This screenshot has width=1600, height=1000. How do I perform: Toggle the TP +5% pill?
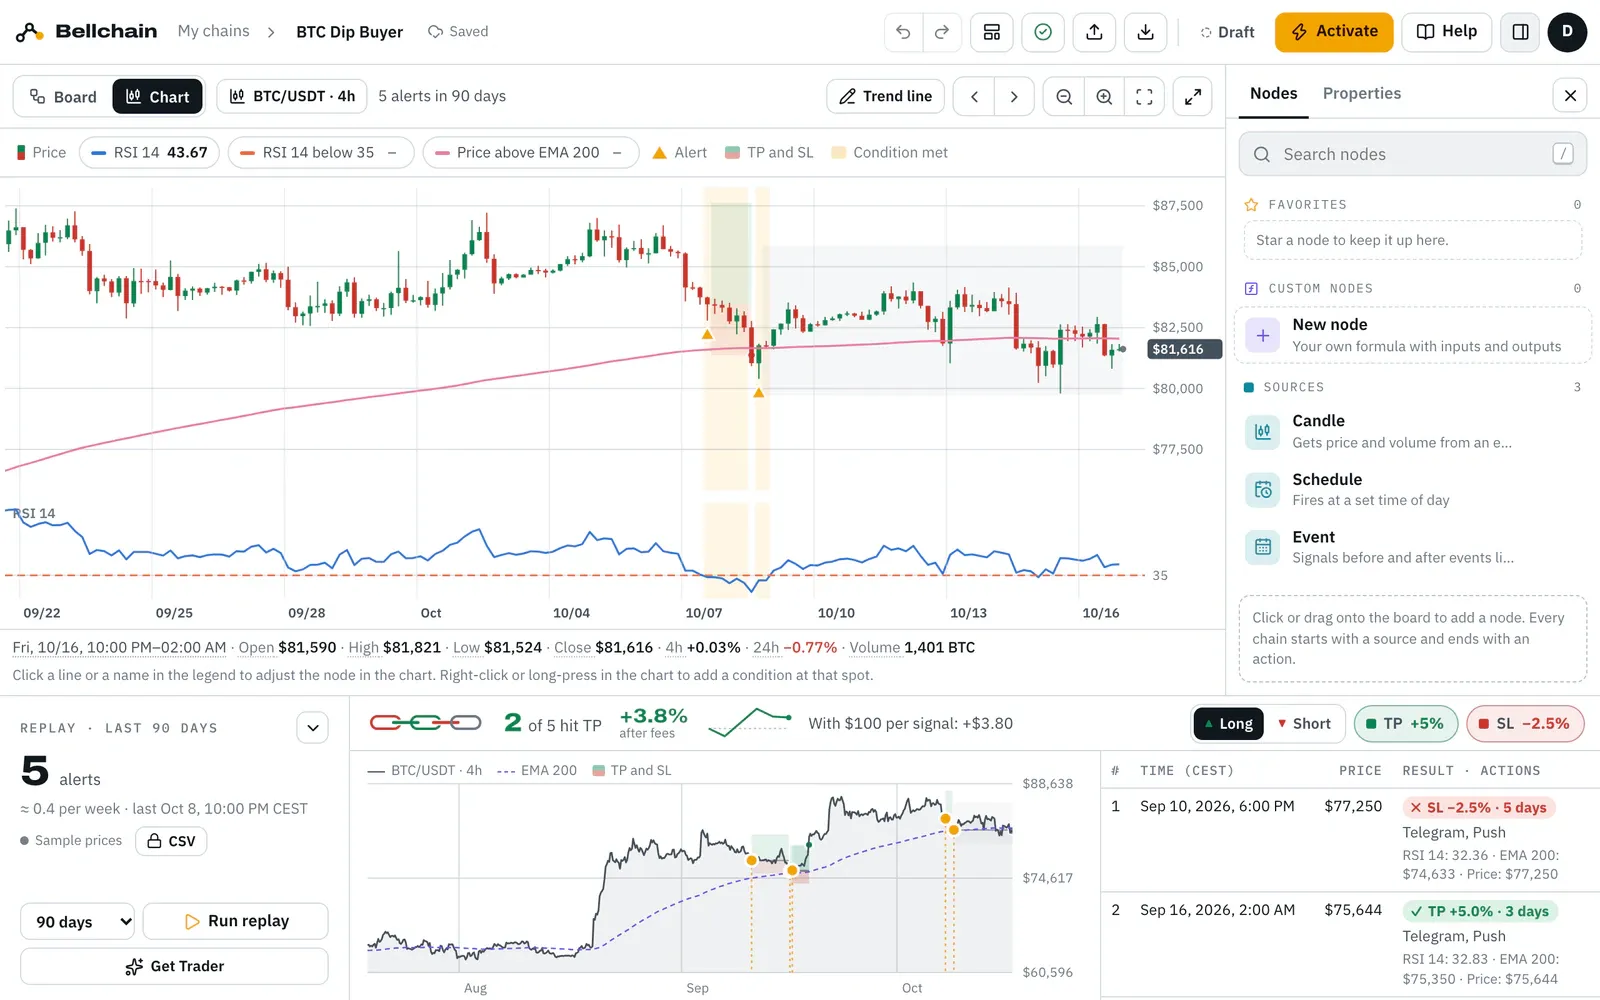click(1405, 723)
